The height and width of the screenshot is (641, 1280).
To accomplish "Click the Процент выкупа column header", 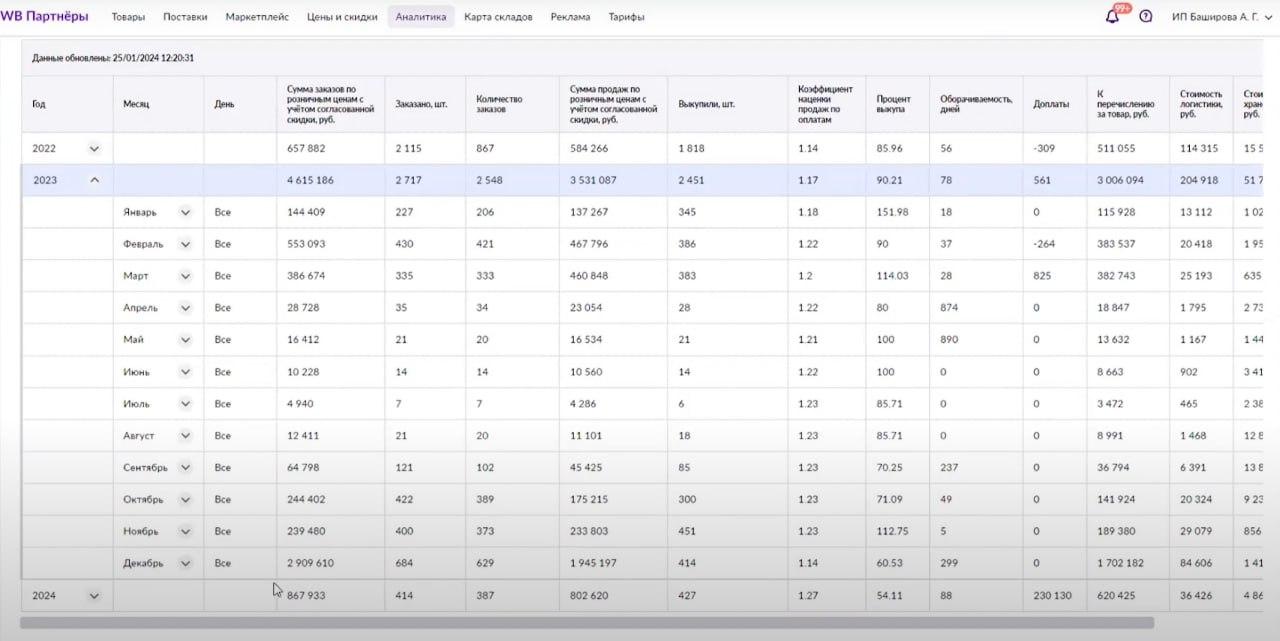I will coord(893,104).
